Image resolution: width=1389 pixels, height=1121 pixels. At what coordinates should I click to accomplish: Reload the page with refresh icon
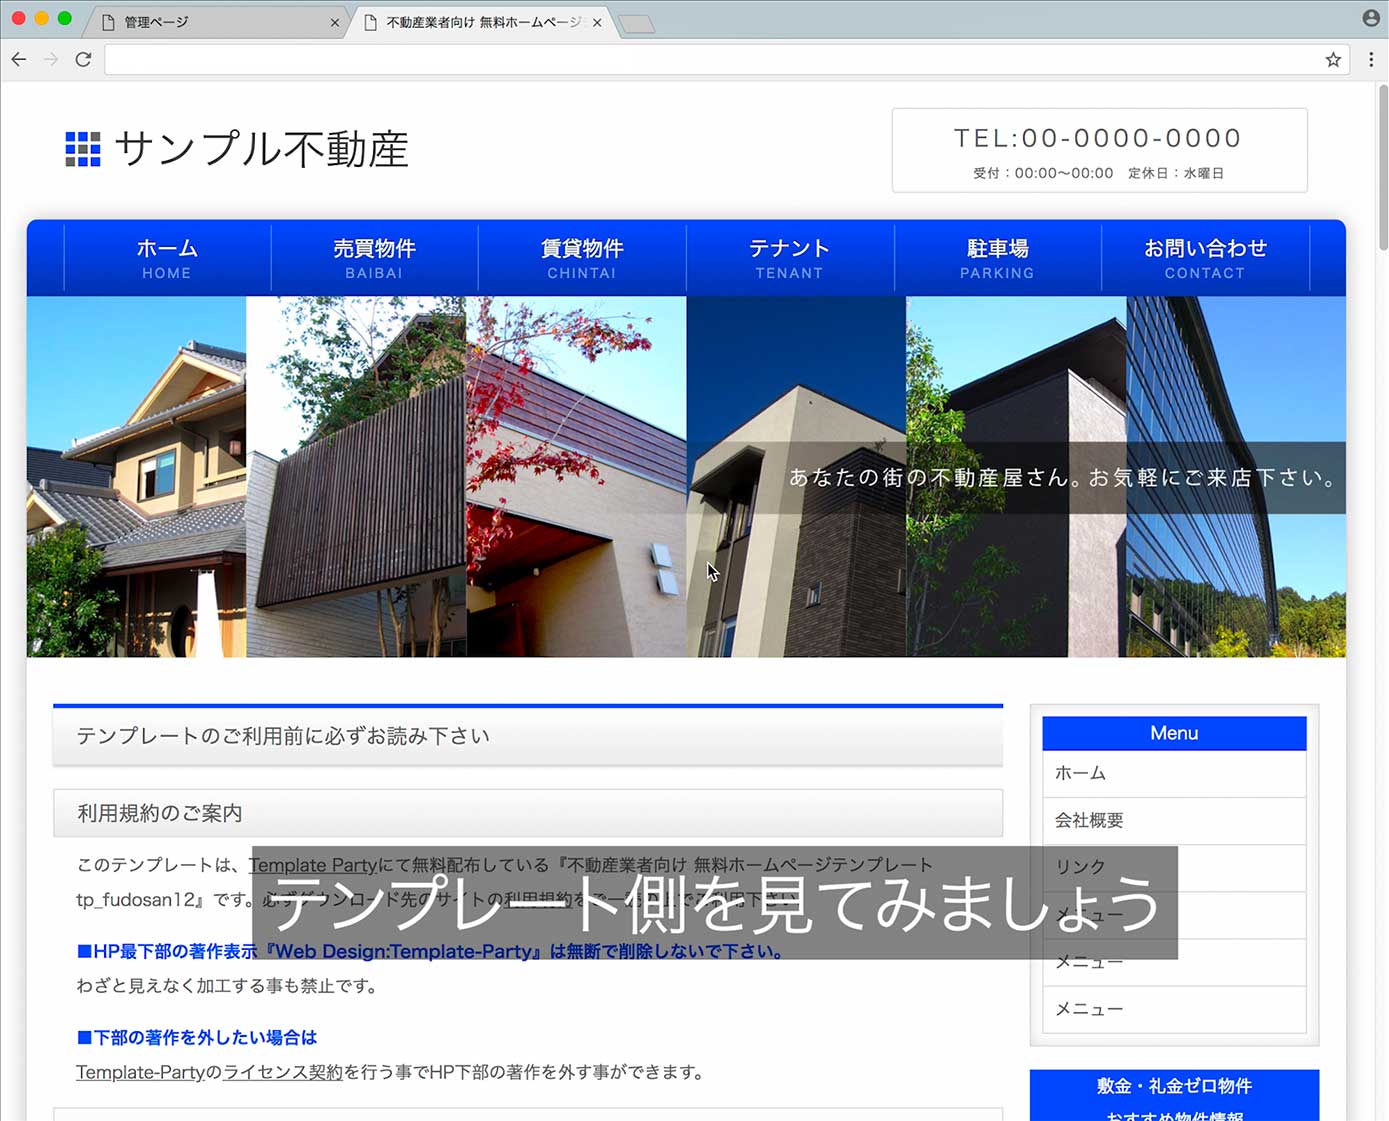(x=84, y=60)
